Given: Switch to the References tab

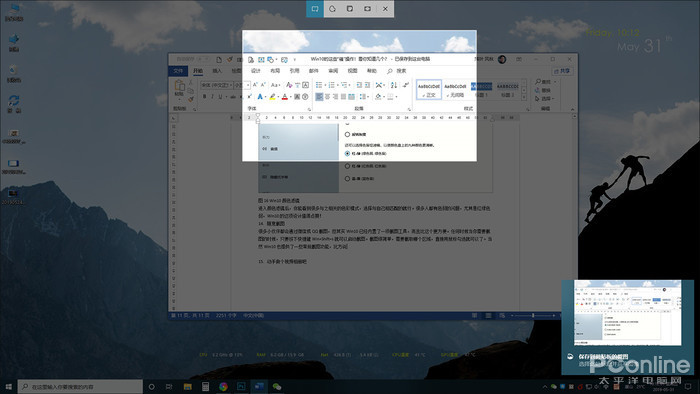Looking at the screenshot, I should pyautogui.click(x=295, y=71).
